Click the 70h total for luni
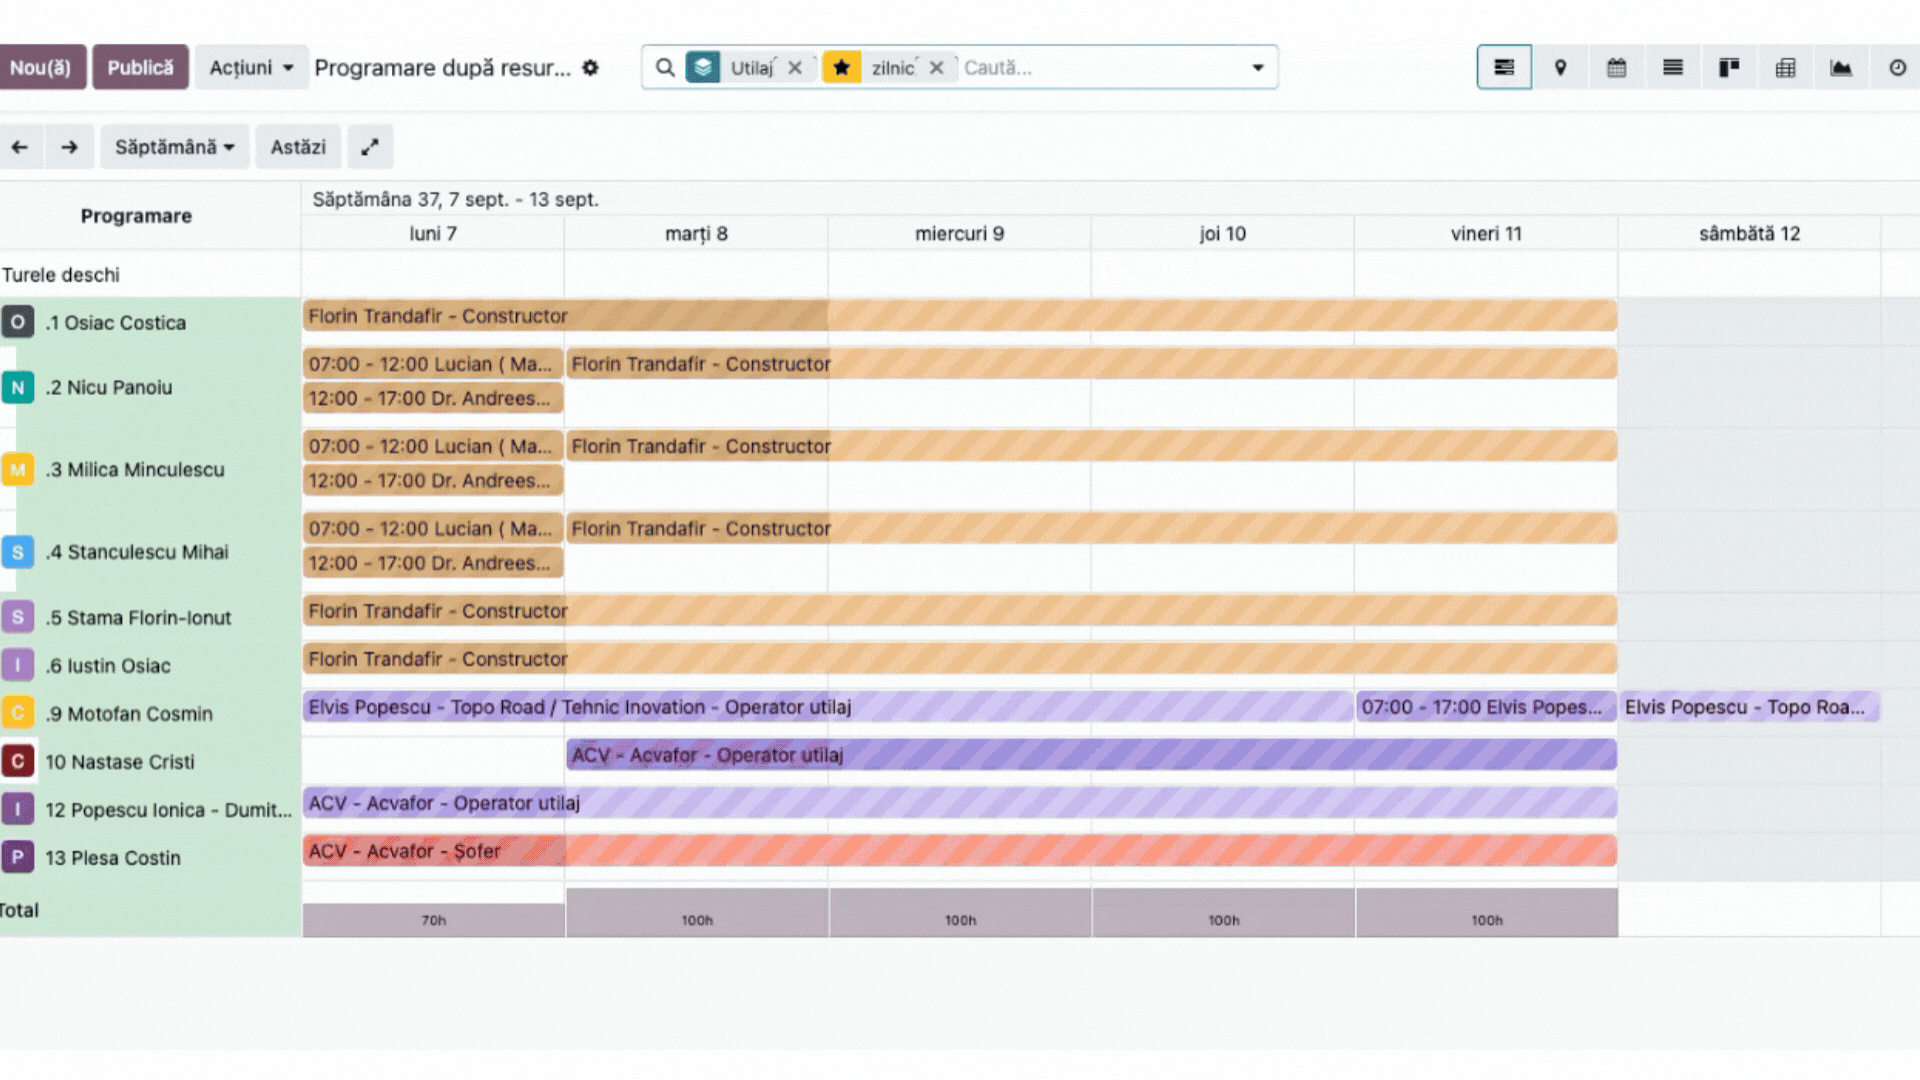 click(433, 920)
